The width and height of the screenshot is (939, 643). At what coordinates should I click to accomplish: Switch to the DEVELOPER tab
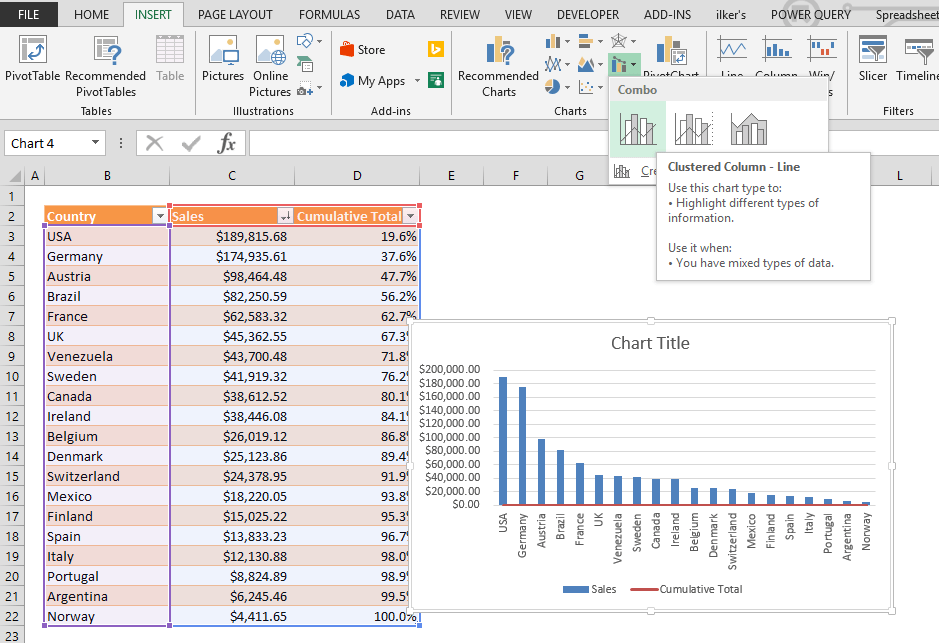[x=587, y=14]
